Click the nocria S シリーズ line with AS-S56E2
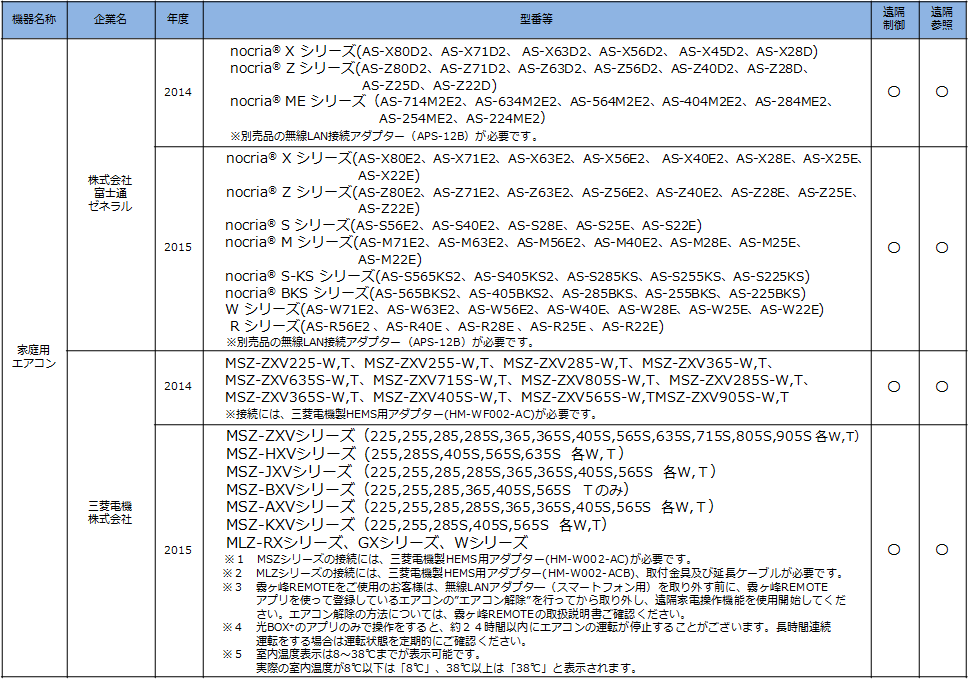968x679 pixels. [x=464, y=225]
